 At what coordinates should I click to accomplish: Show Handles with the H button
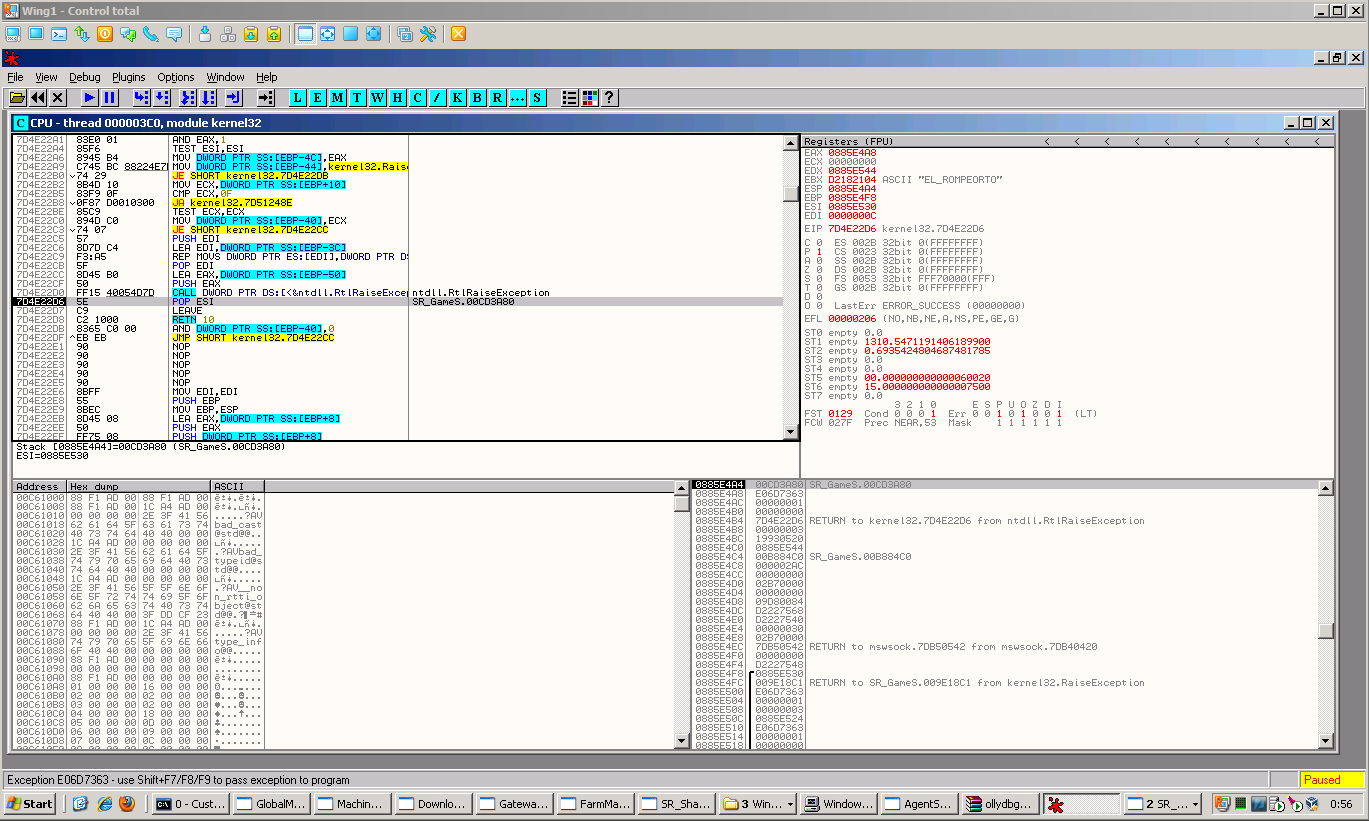click(398, 97)
